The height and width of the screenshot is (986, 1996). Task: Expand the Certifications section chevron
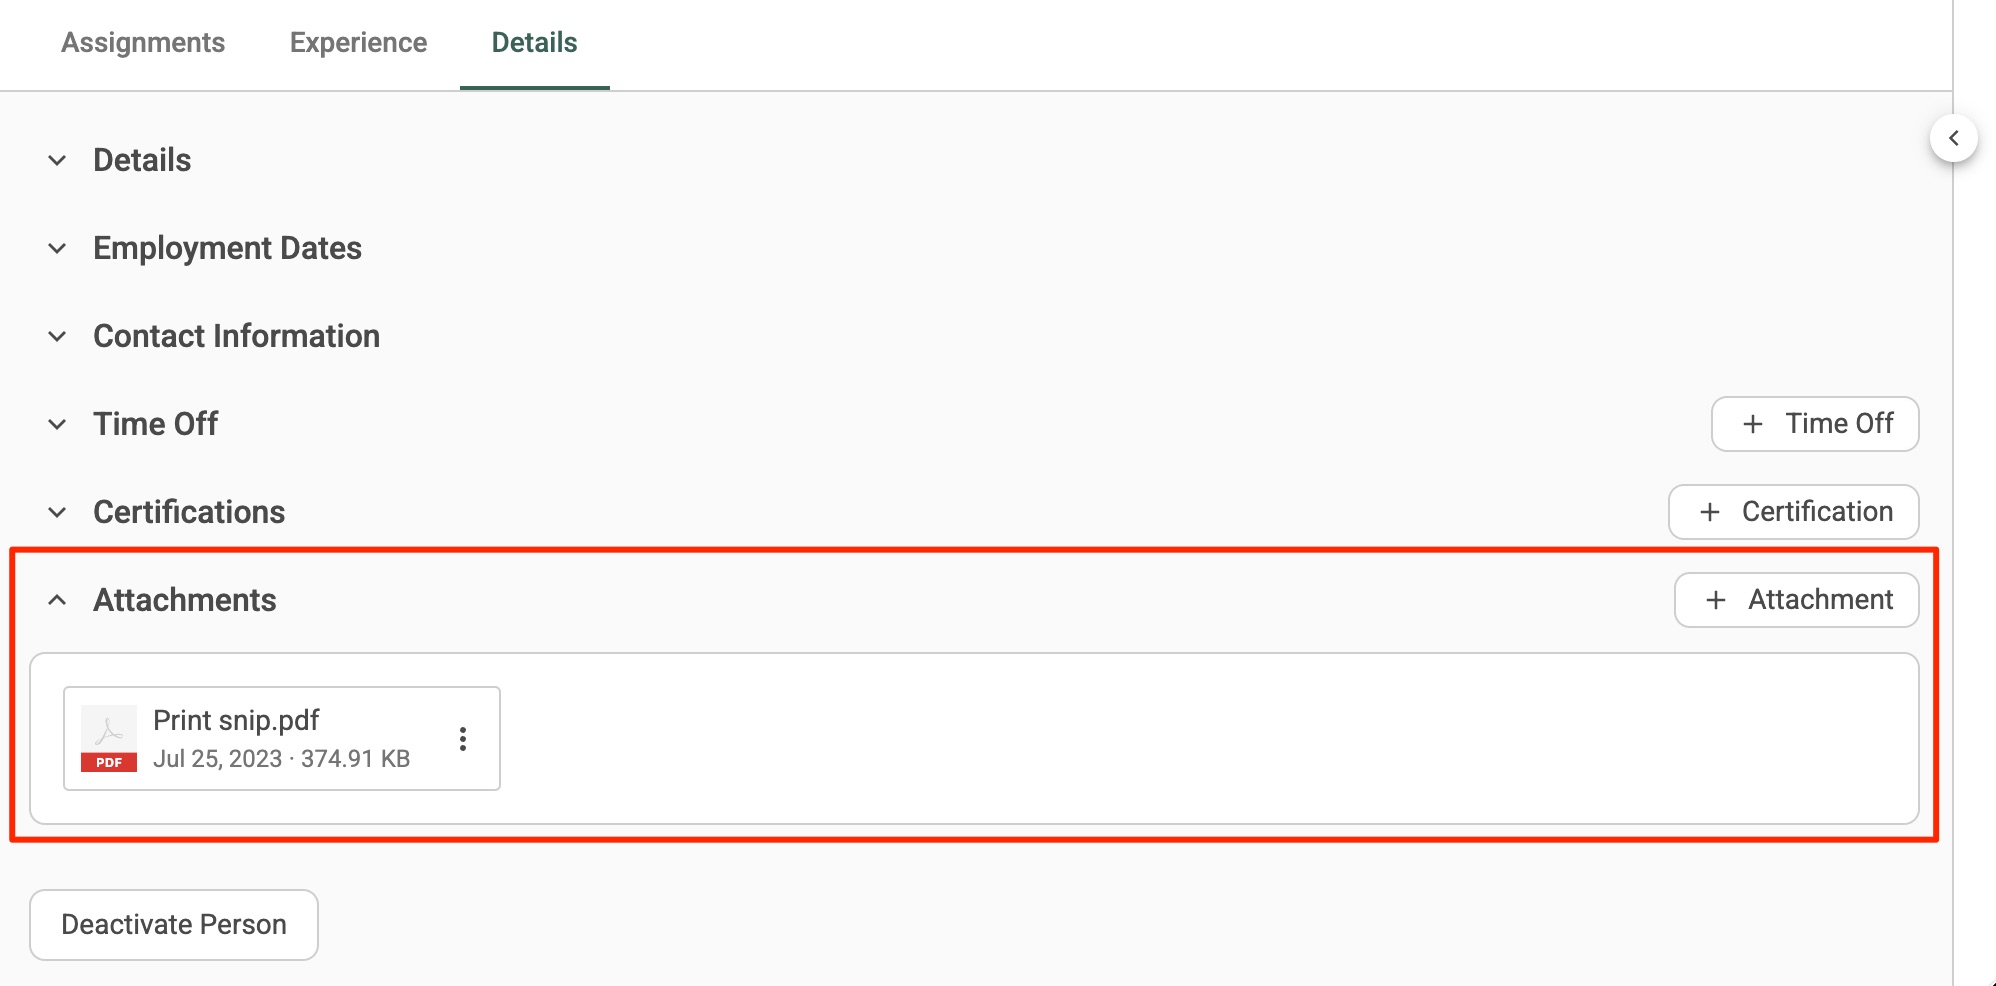[x=58, y=512]
